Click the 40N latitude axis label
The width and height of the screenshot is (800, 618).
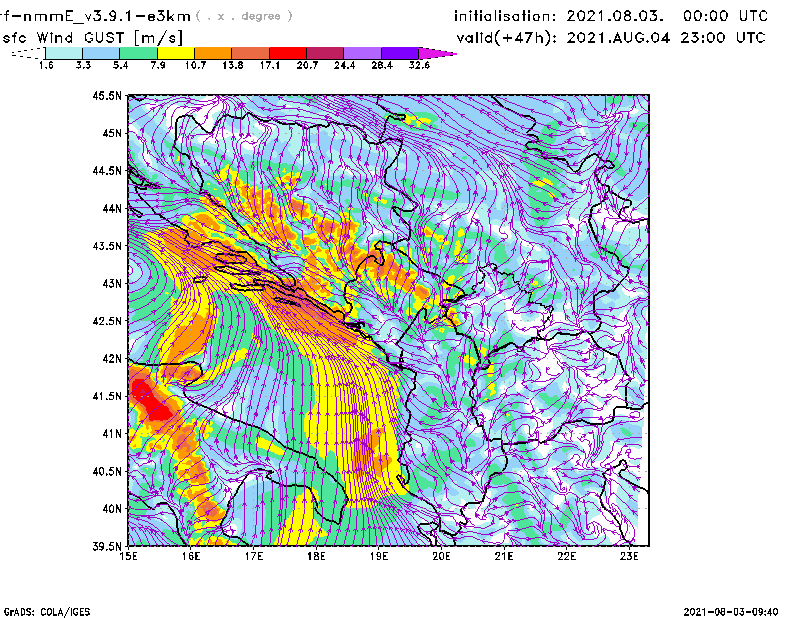pyautogui.click(x=112, y=509)
